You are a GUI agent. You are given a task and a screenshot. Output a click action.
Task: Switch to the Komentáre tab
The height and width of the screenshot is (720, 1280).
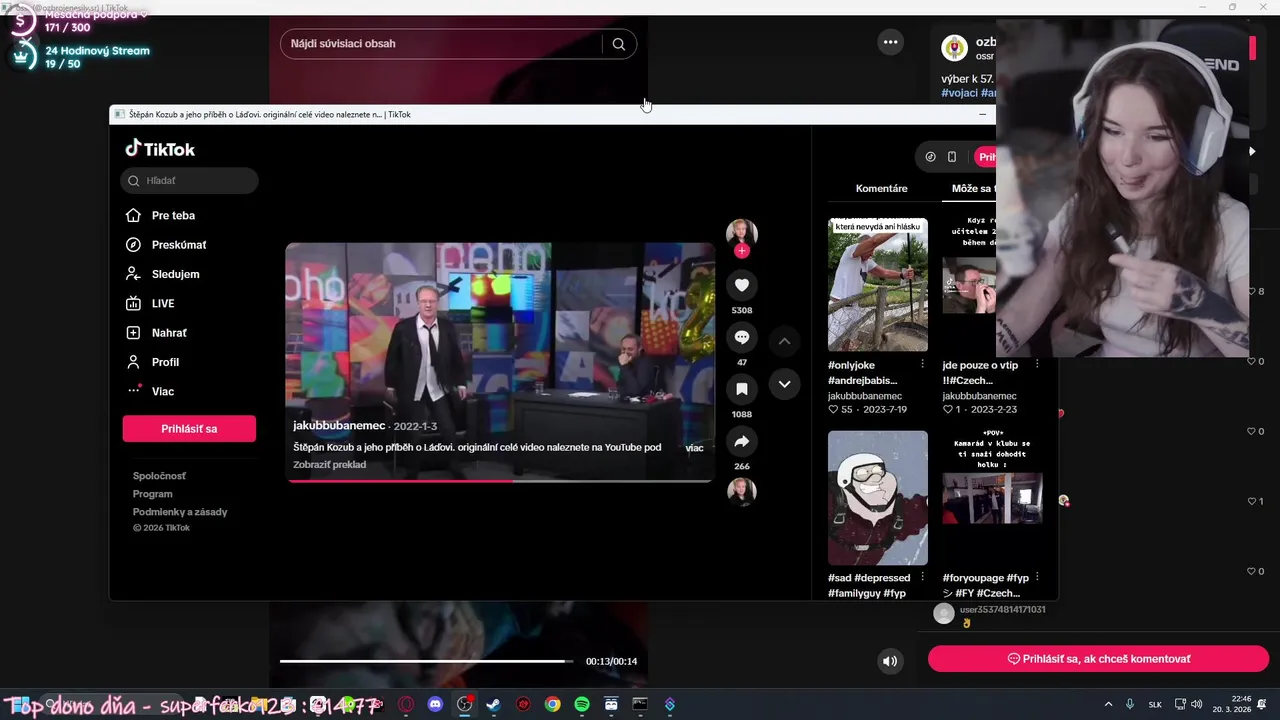pos(882,188)
